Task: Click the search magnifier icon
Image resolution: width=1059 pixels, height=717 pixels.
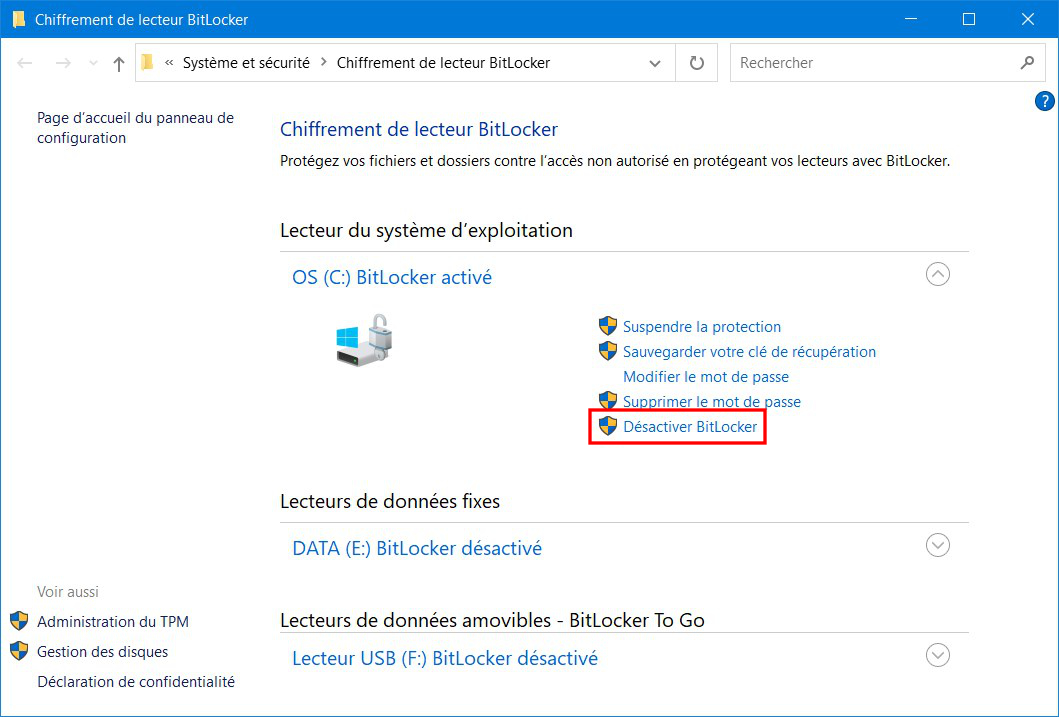Action: [x=1027, y=63]
